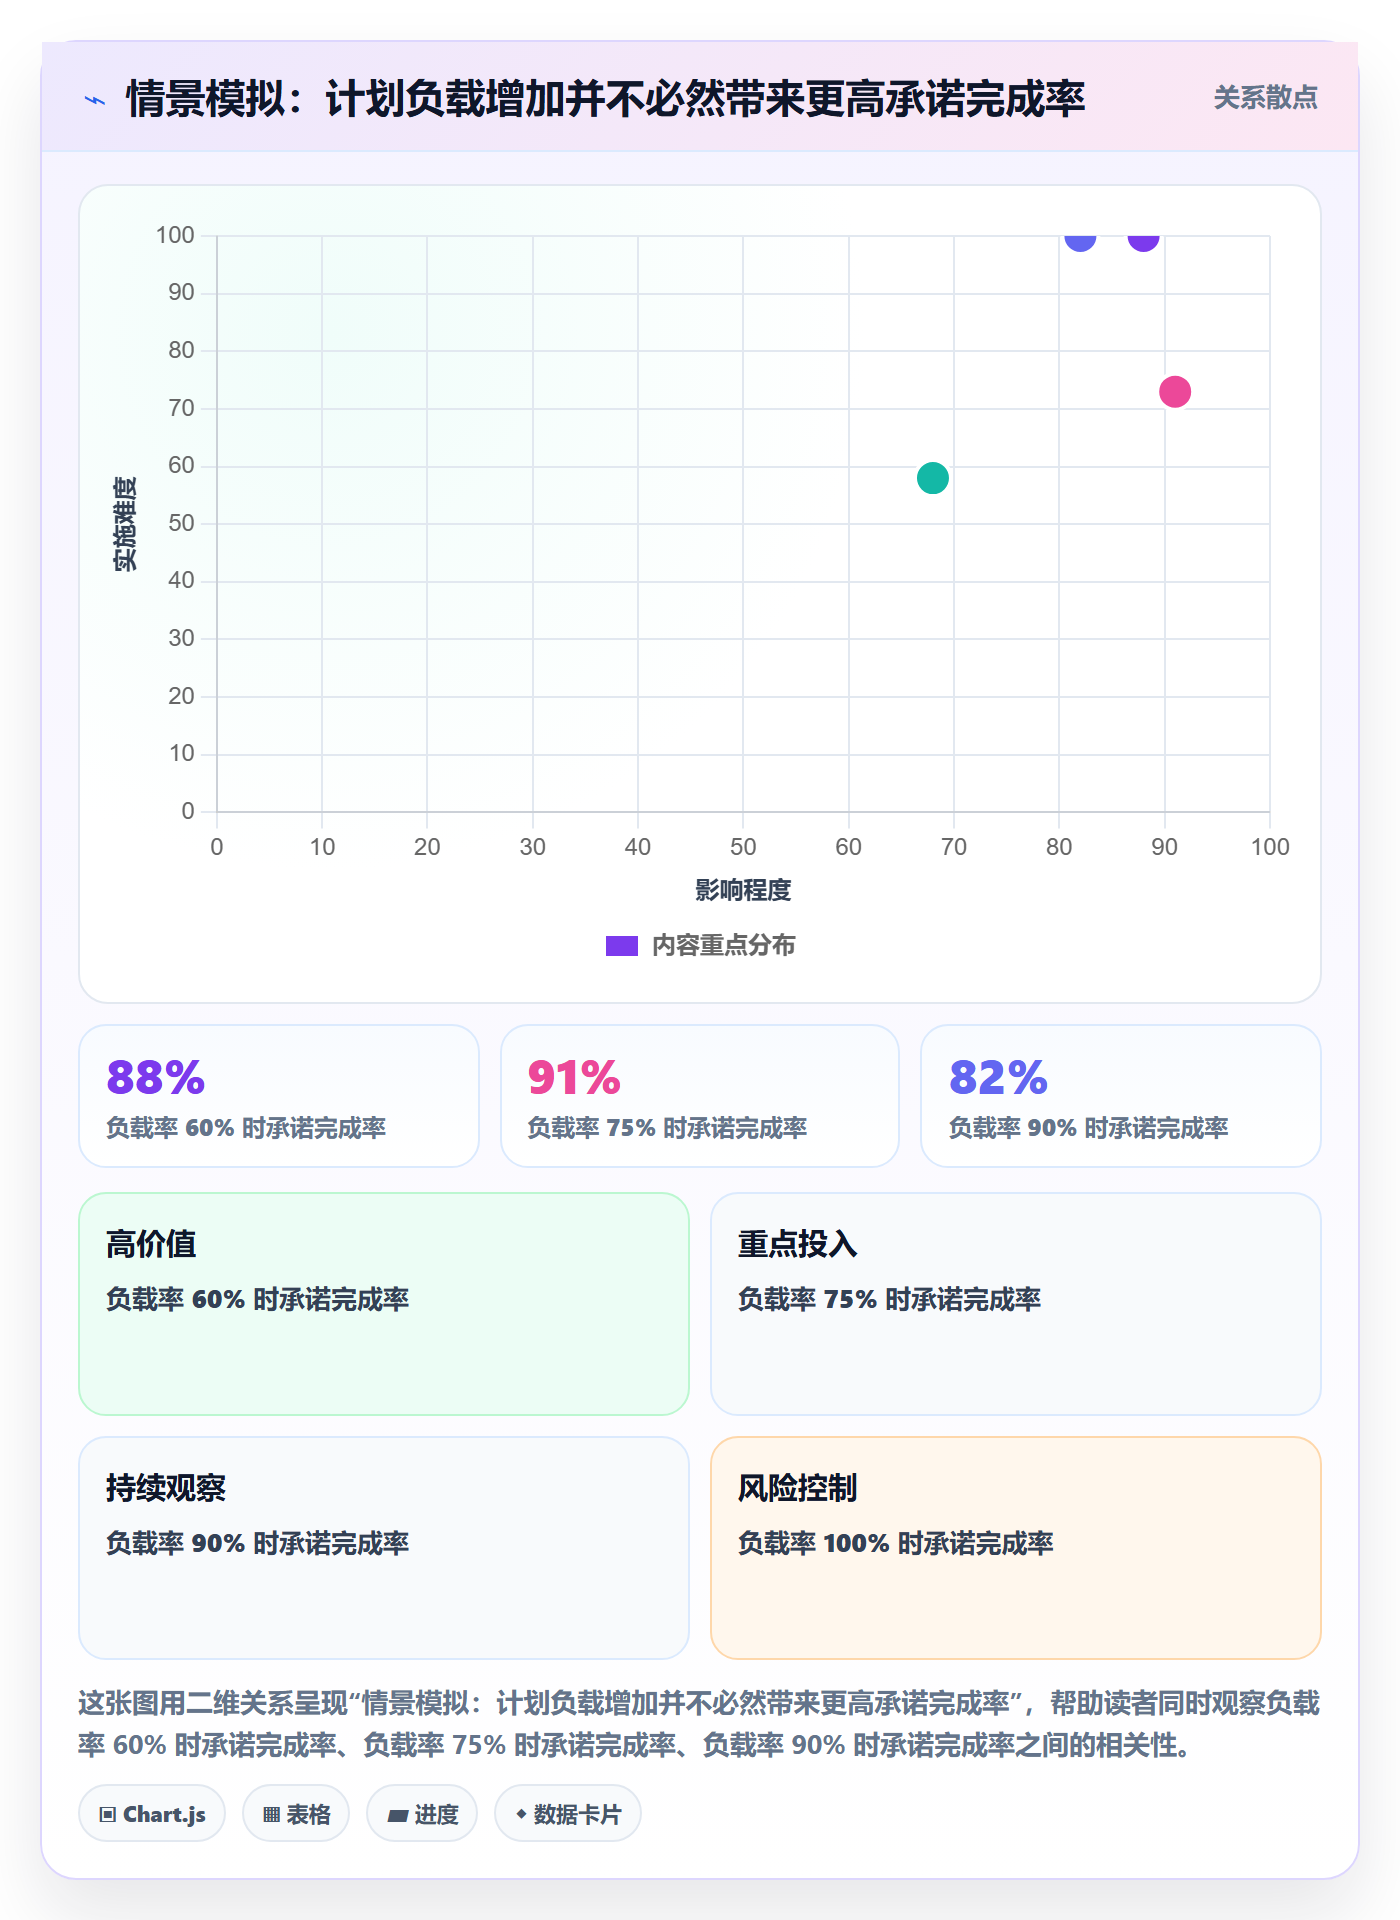Viewport: 1400px width, 1920px height.
Task: Click the 实施难度 y-axis title
Action: (125, 524)
